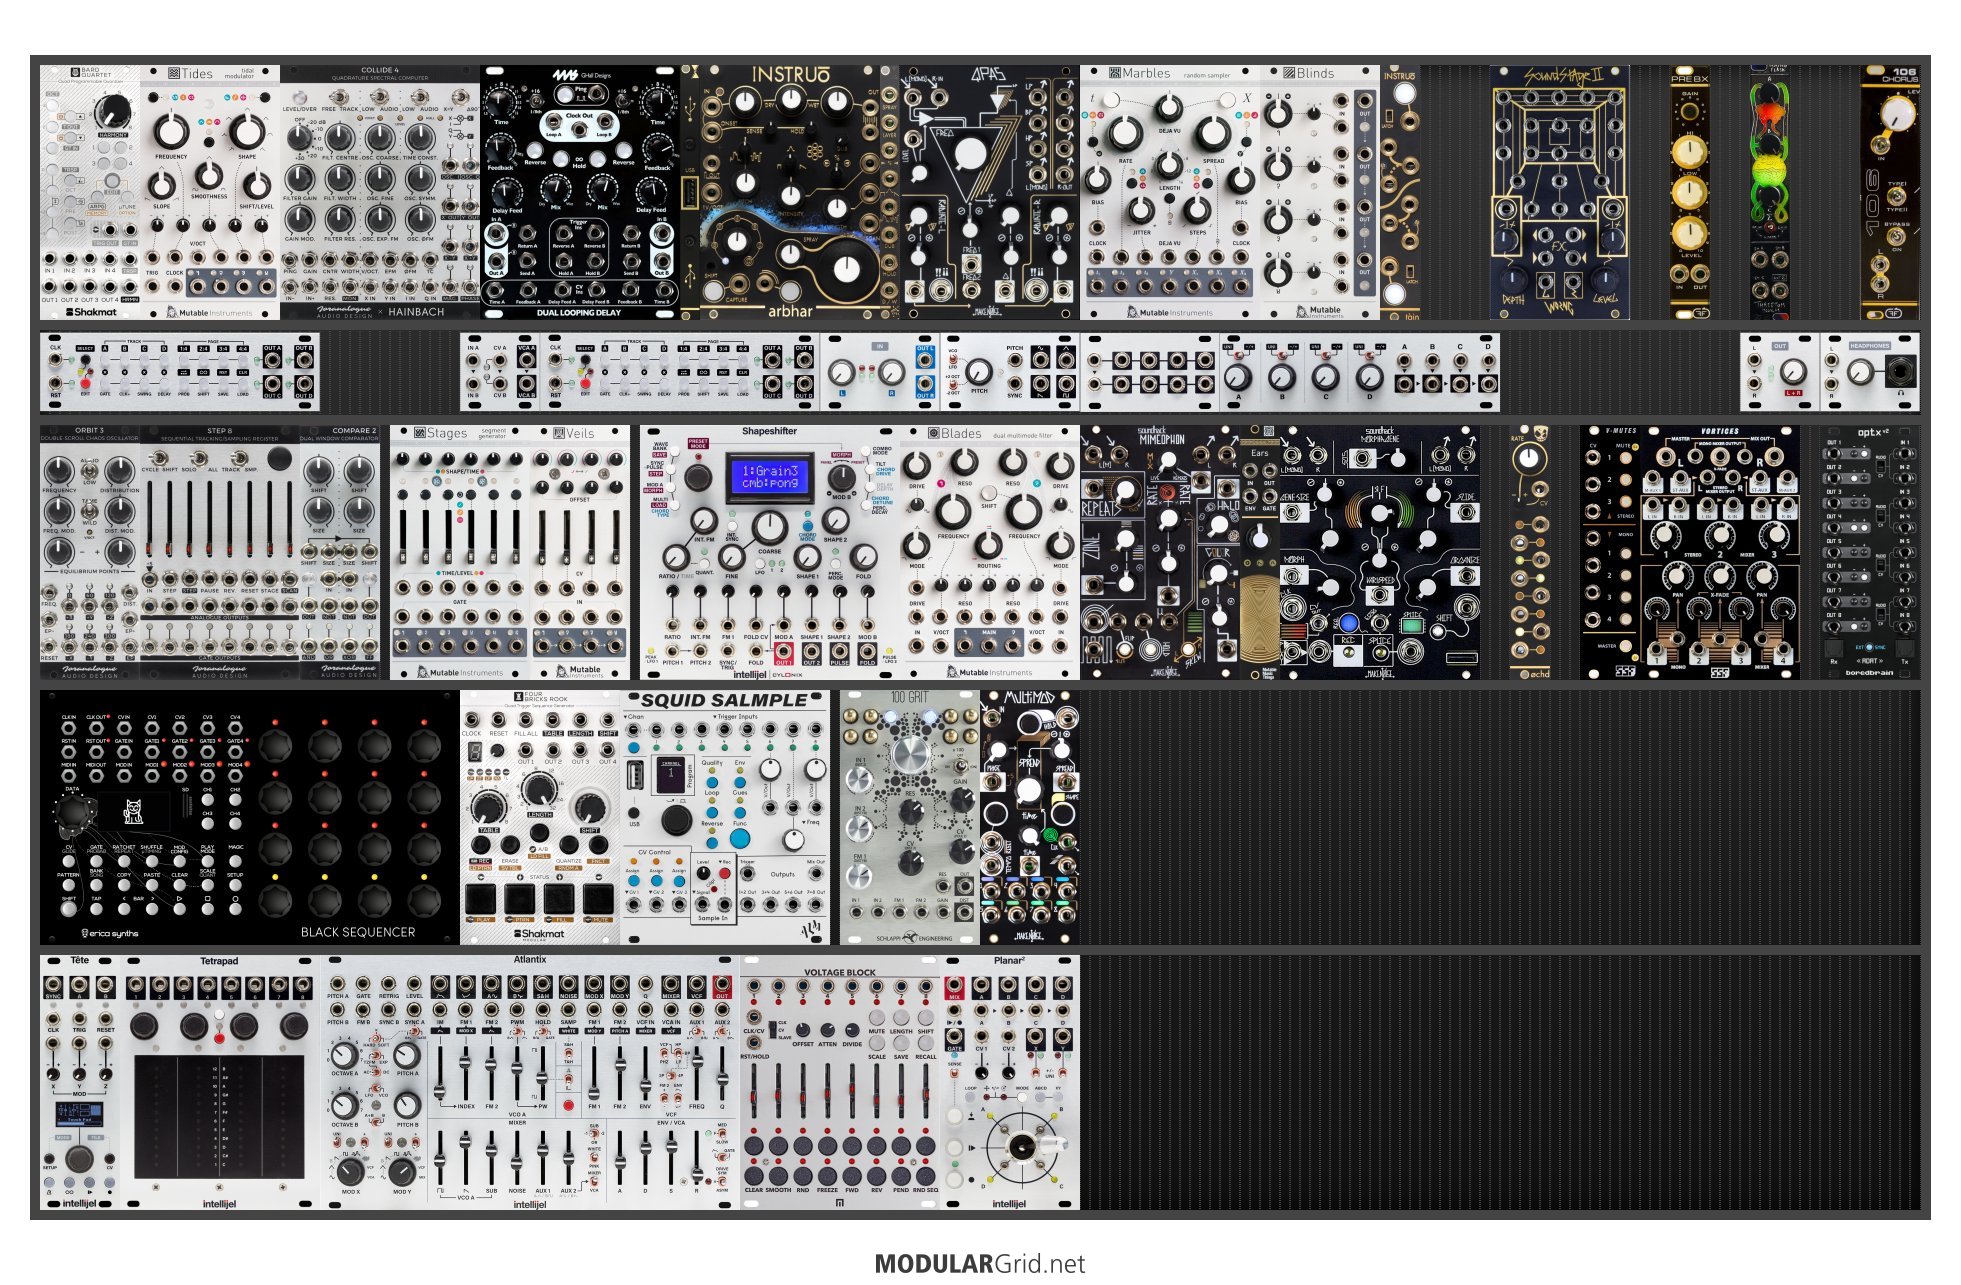Click the FREQUENCY knob on Tides
This screenshot has width=1961, height=1285.
click(x=171, y=130)
